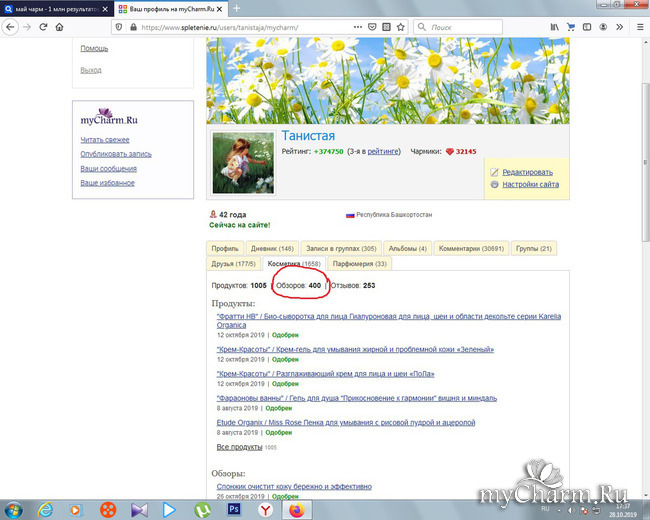Click Опубликовать запись in sidebar
This screenshot has width=650, height=520.
tap(115, 154)
